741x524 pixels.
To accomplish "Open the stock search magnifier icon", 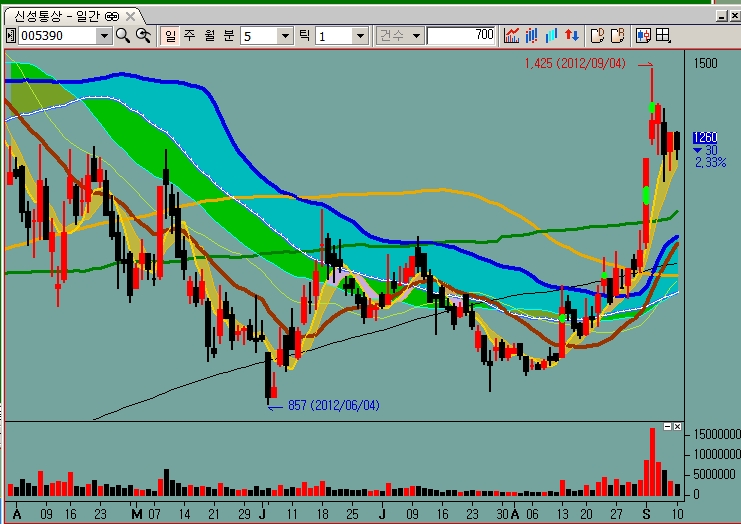I will pyautogui.click(x=123, y=35).
